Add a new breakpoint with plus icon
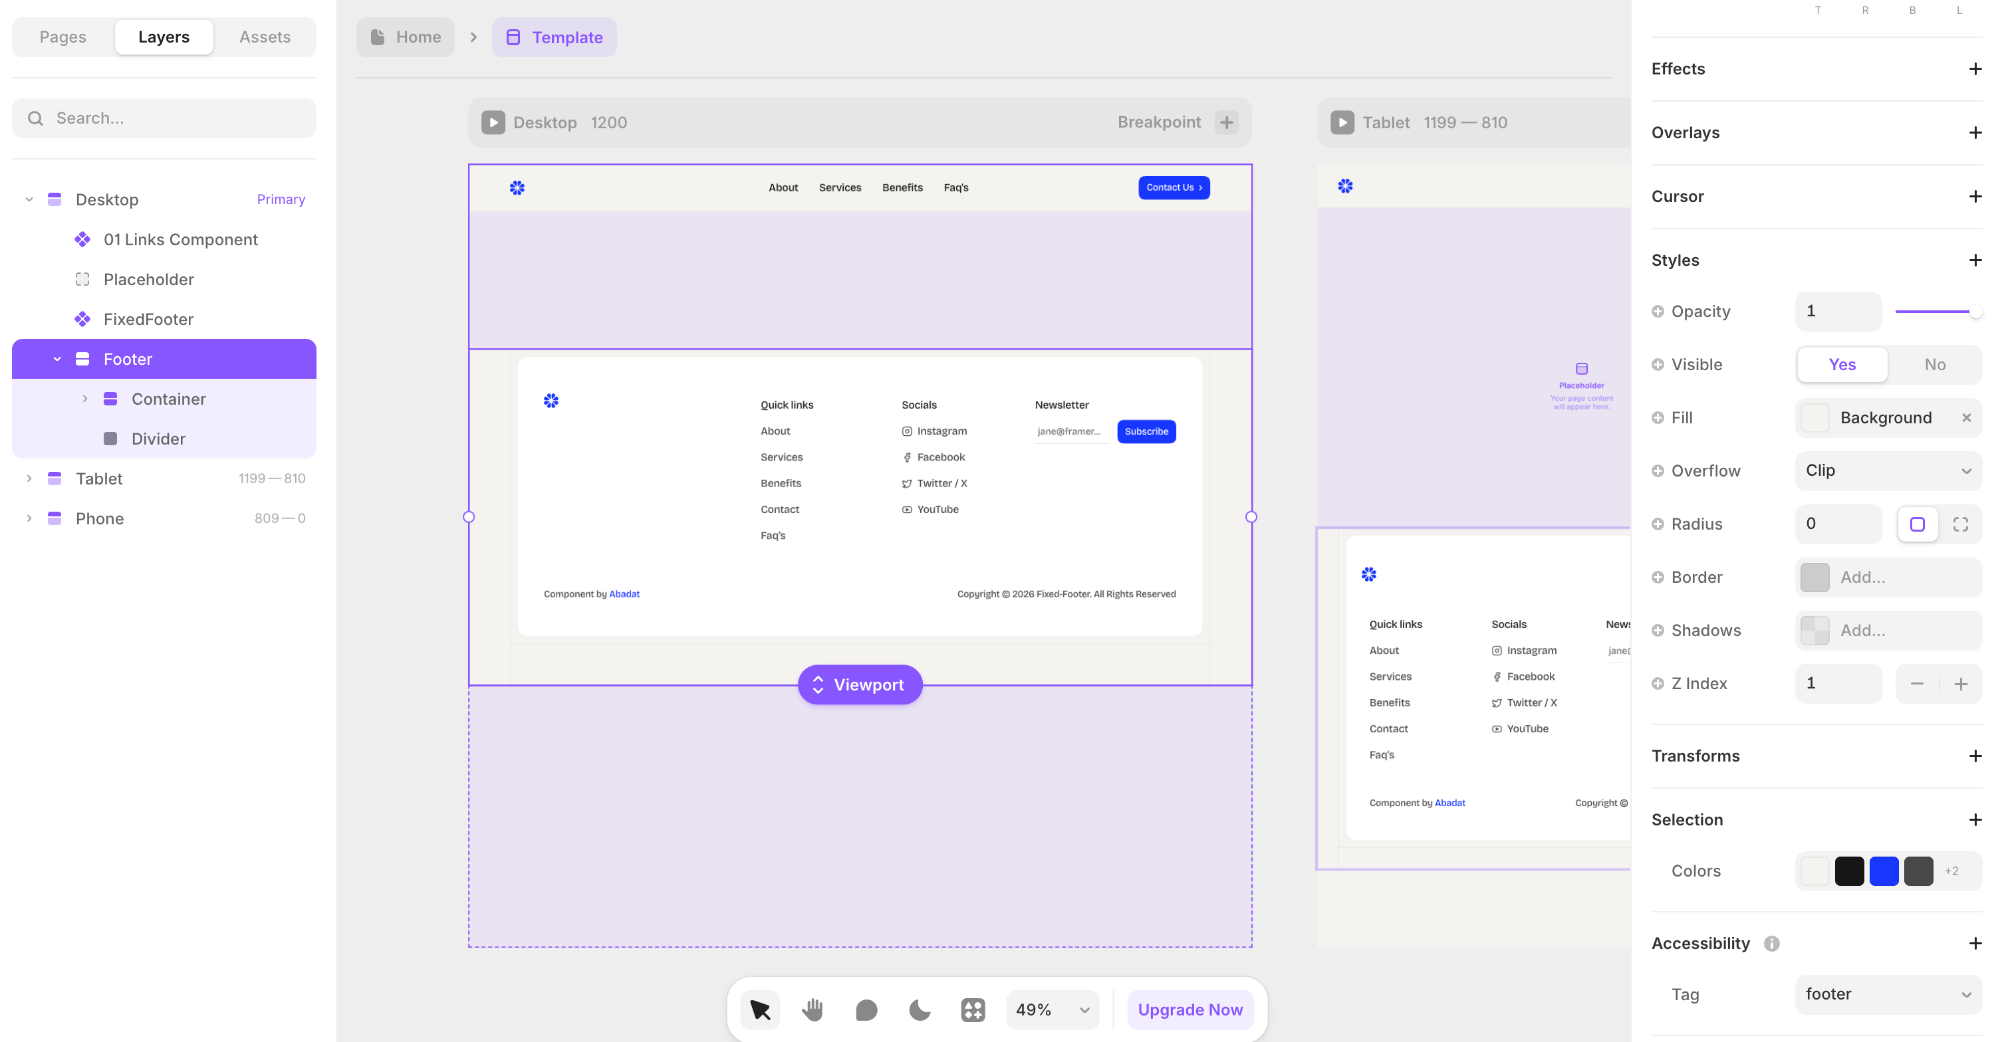 click(1227, 122)
